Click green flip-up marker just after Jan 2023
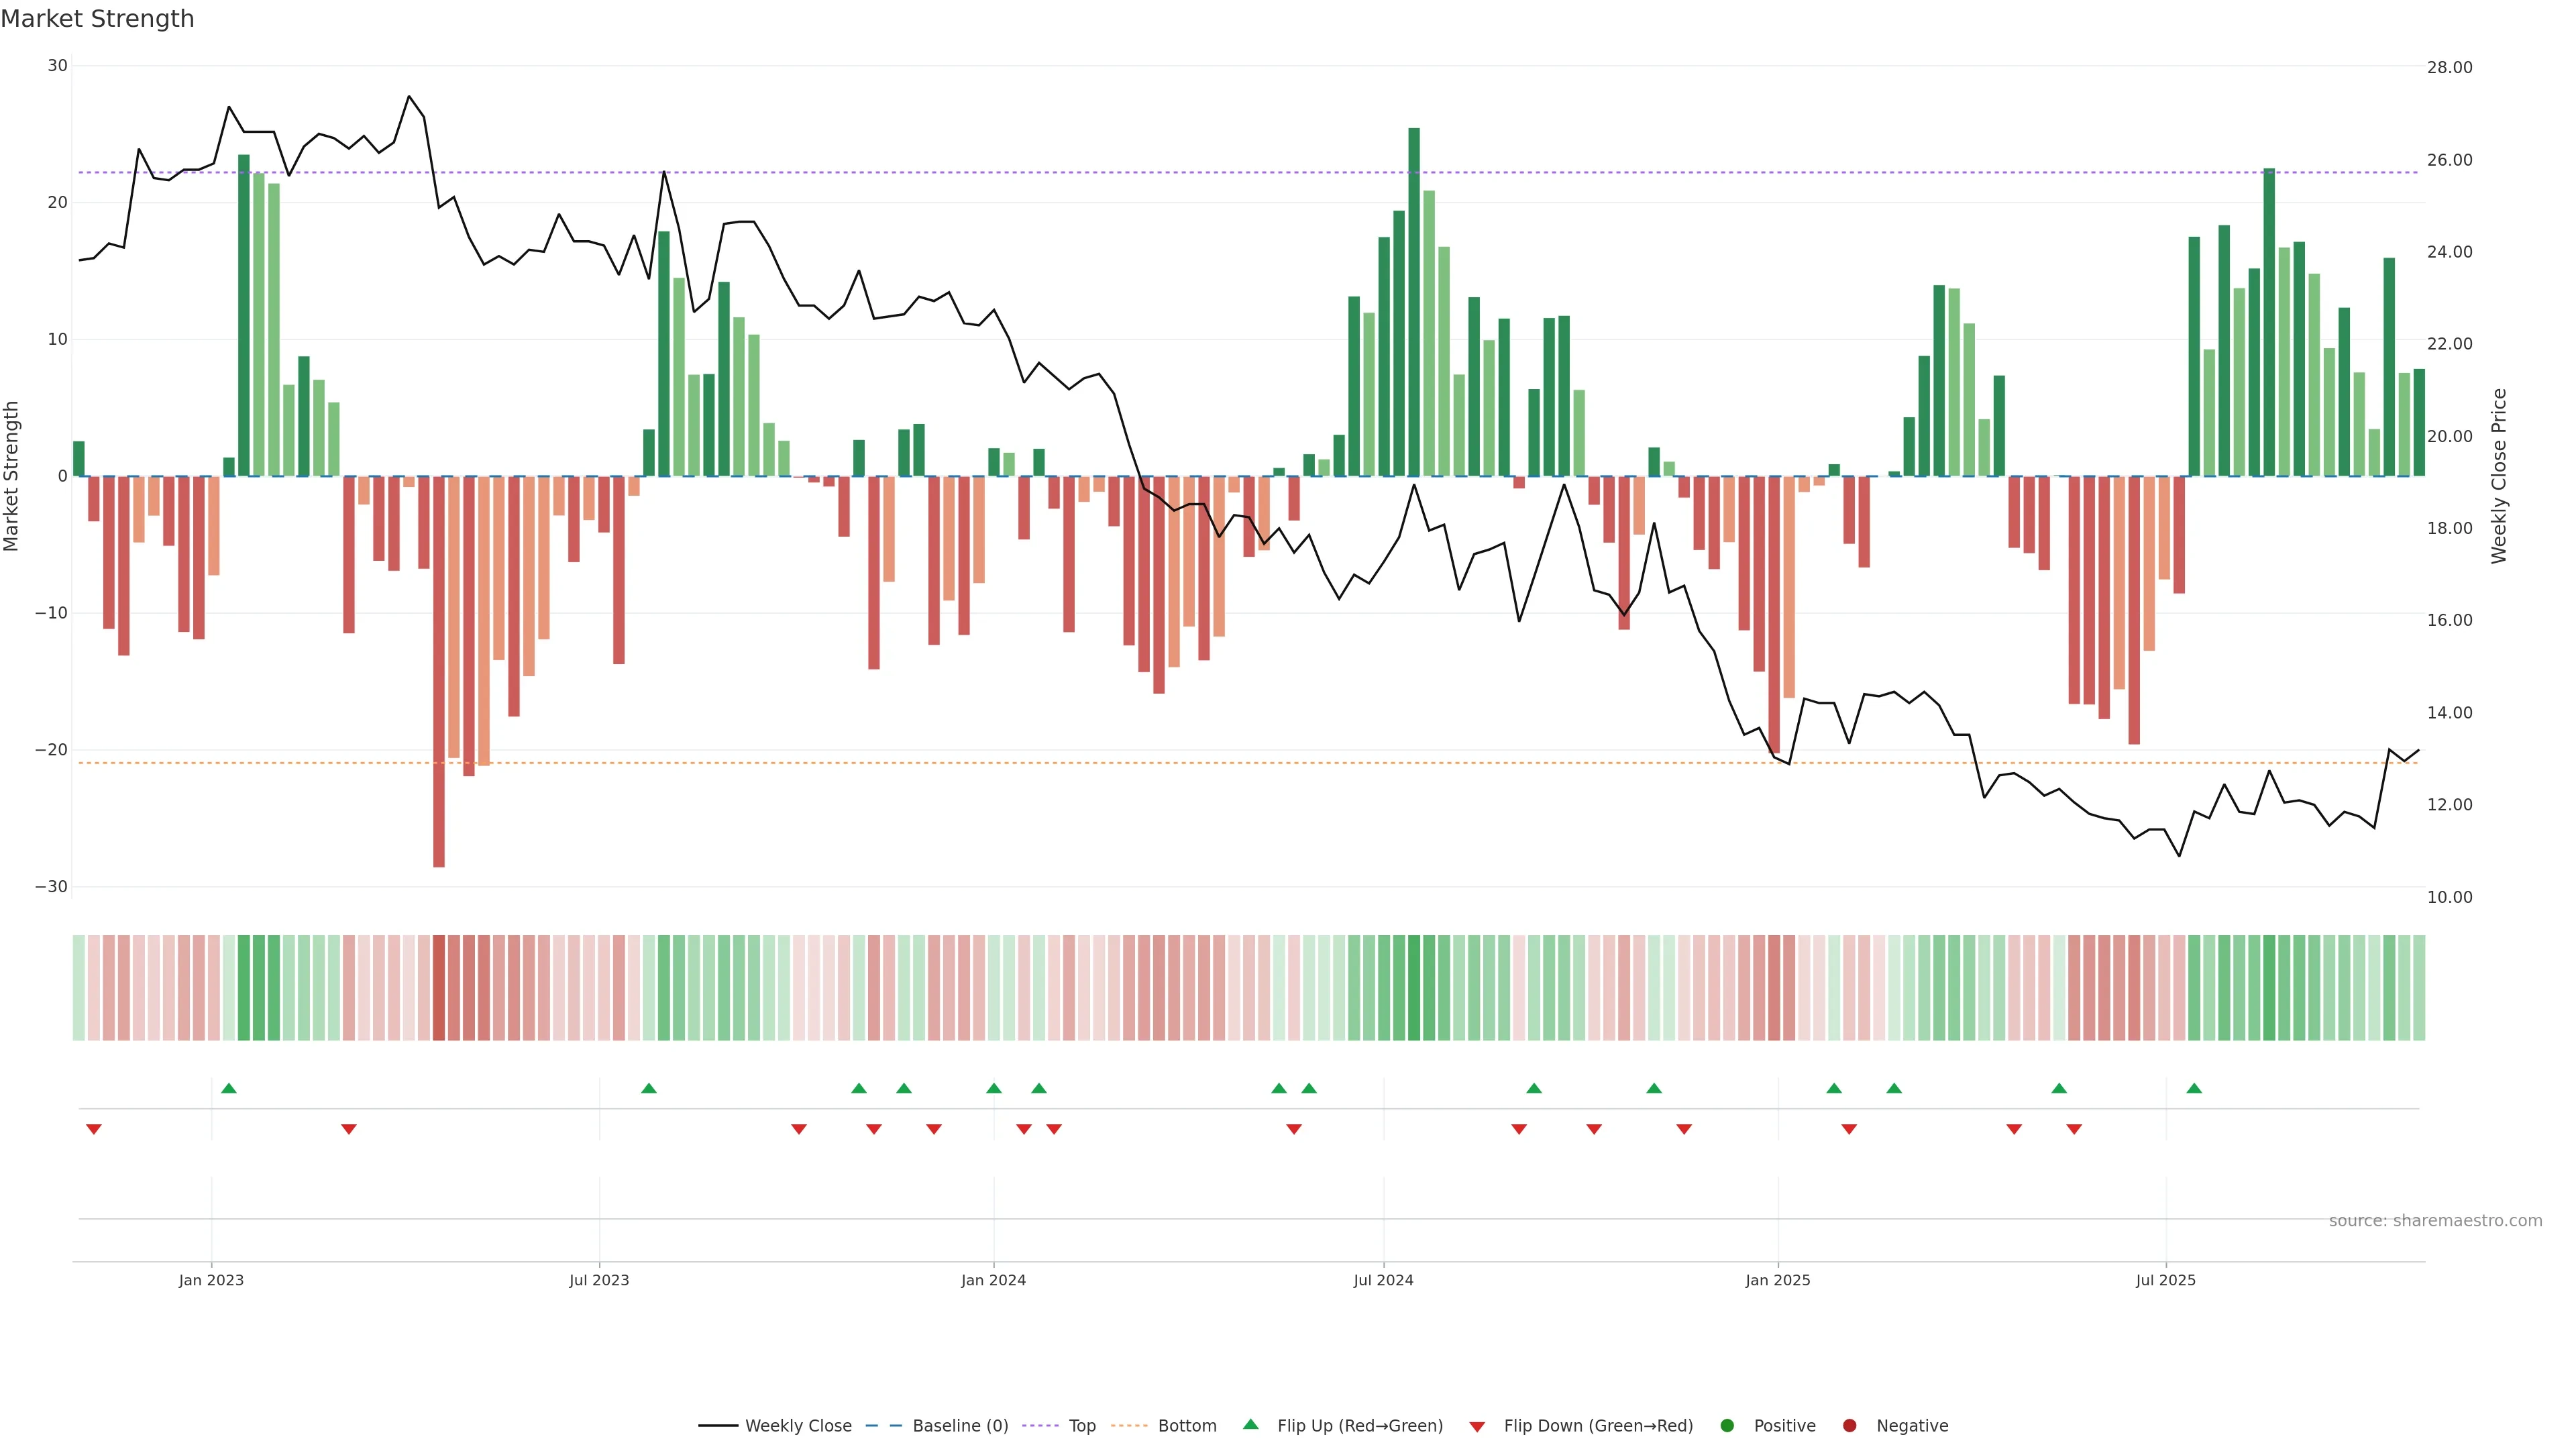The width and height of the screenshot is (2576, 1449). point(229,1088)
